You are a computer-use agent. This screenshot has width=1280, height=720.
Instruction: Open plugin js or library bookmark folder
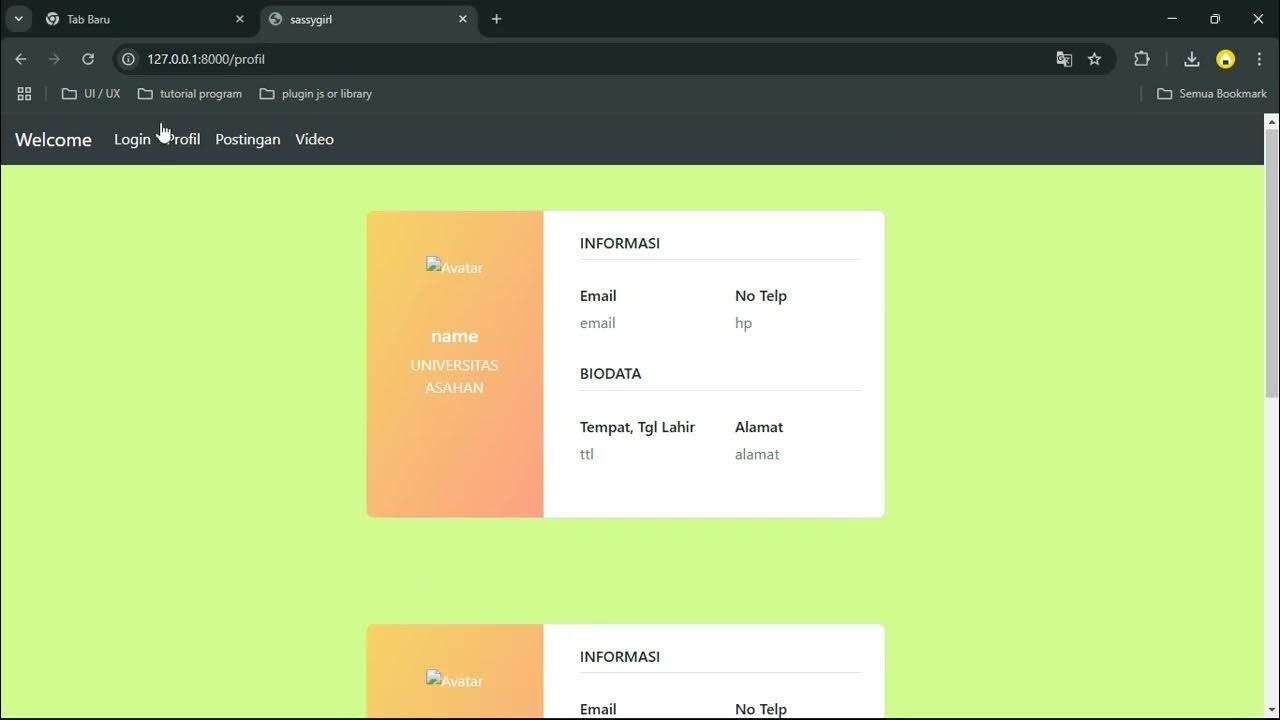[316, 94]
